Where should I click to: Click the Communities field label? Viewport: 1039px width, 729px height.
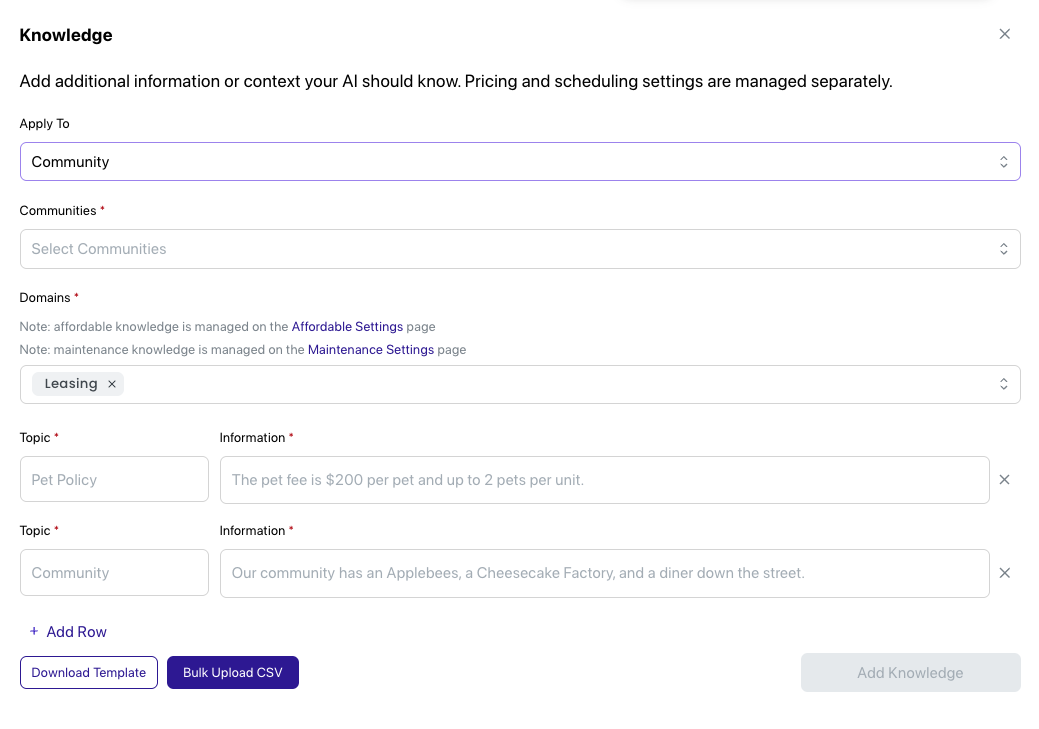click(58, 211)
